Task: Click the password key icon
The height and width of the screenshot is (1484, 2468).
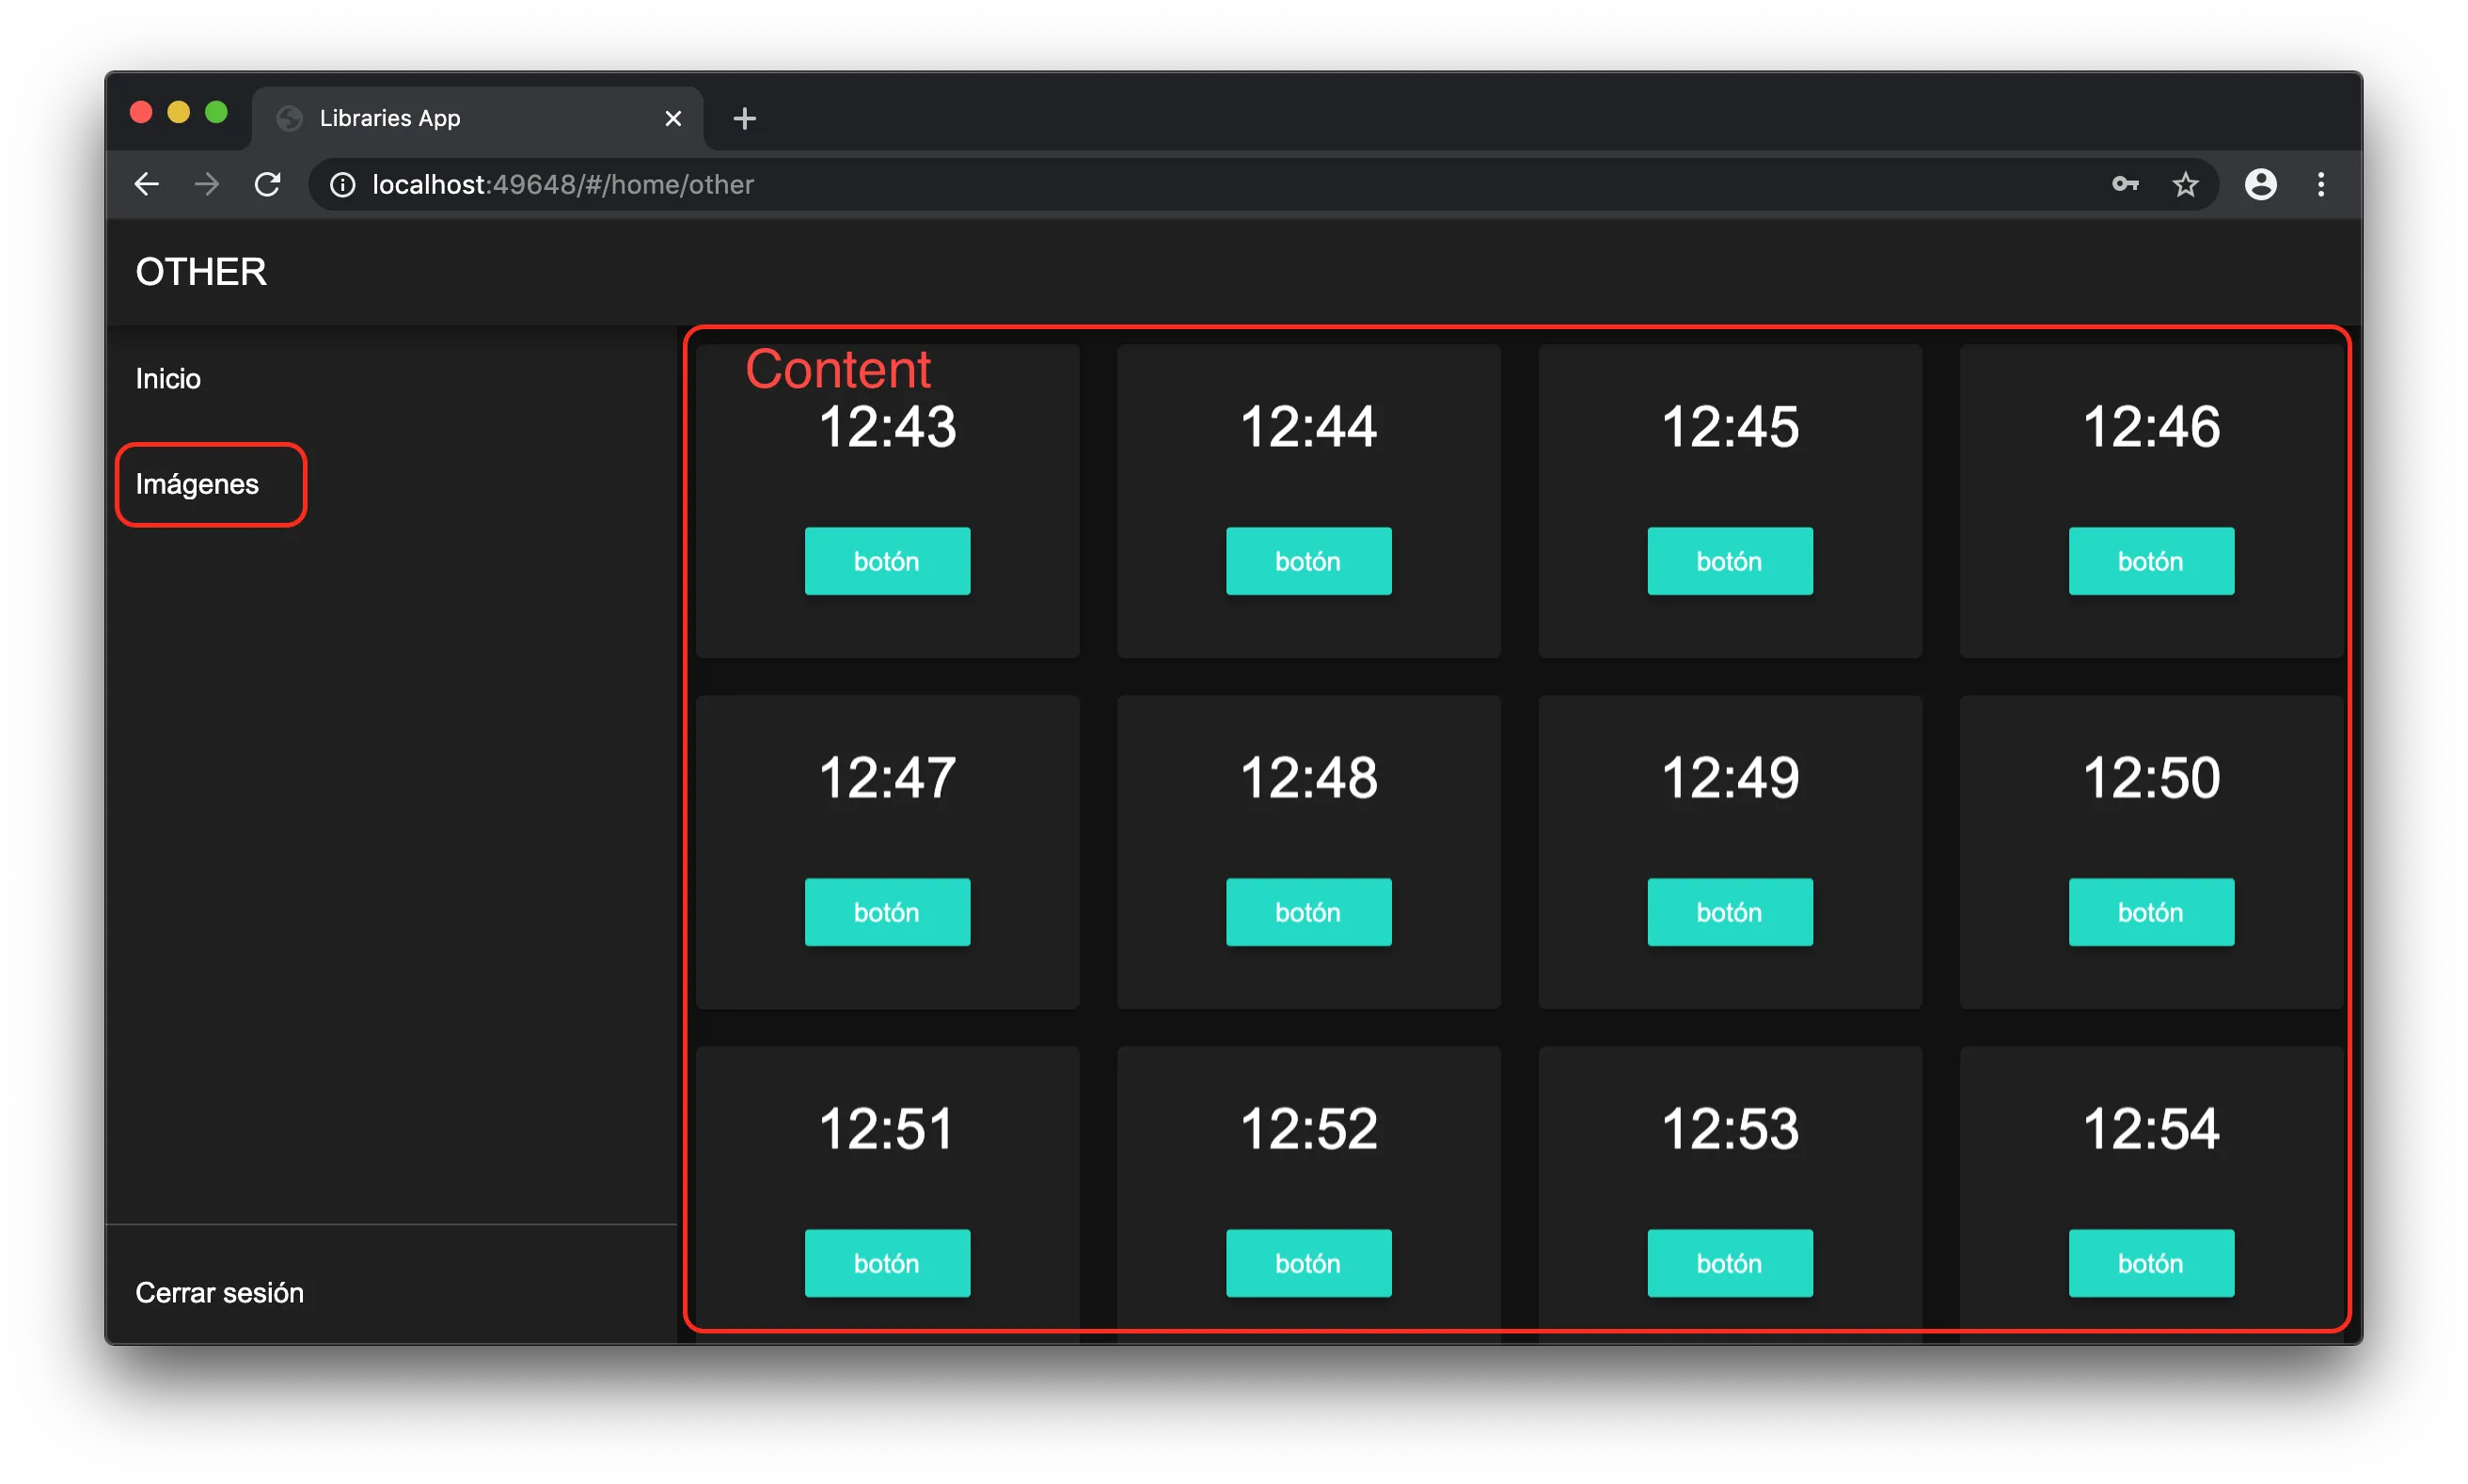Action: [x=2125, y=185]
